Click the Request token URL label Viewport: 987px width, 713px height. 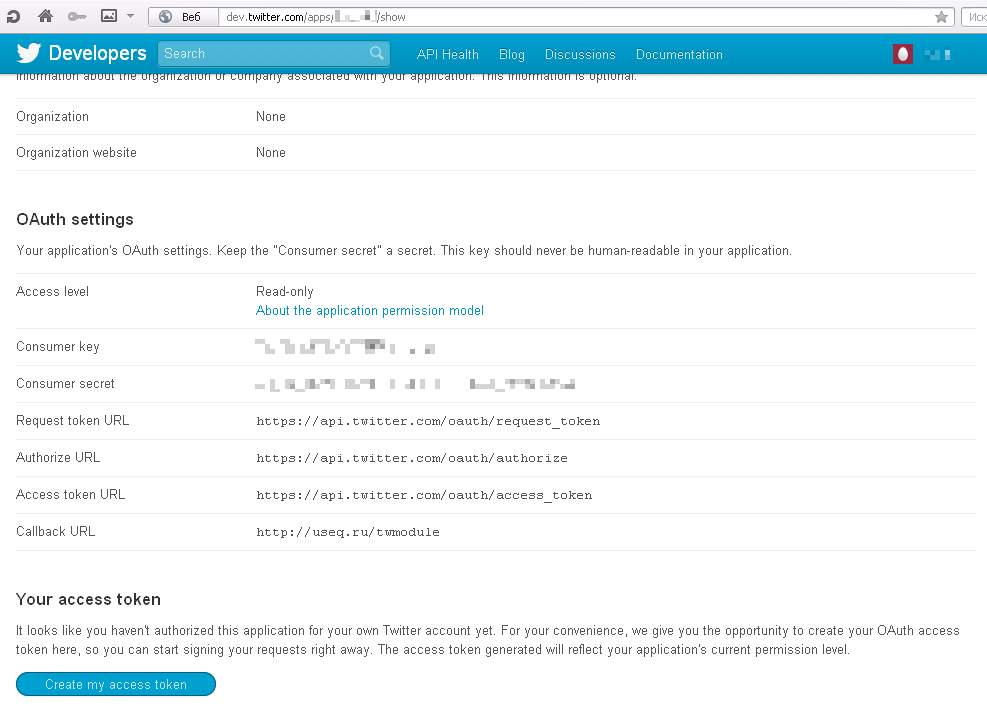pyautogui.click(x=72, y=420)
